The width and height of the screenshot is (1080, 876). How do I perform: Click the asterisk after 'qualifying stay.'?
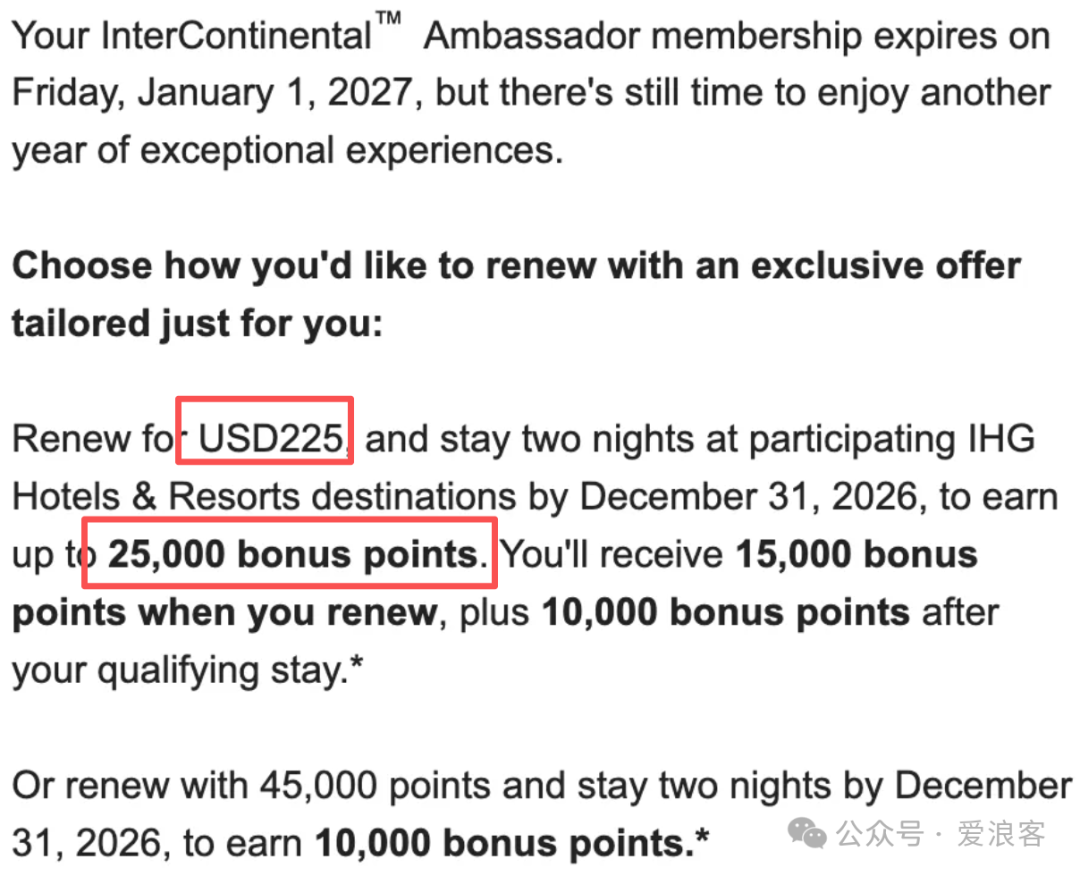tap(357, 663)
